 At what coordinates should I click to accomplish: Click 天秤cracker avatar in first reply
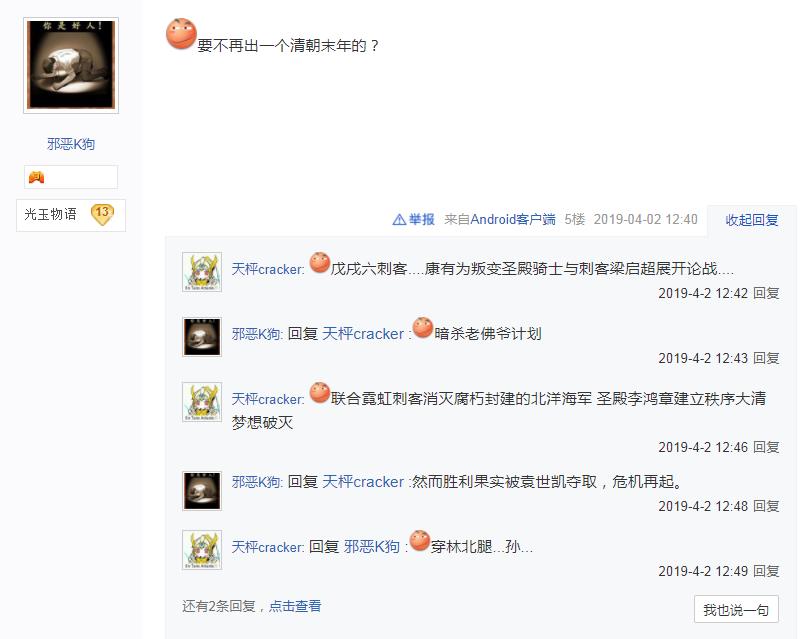[202, 272]
